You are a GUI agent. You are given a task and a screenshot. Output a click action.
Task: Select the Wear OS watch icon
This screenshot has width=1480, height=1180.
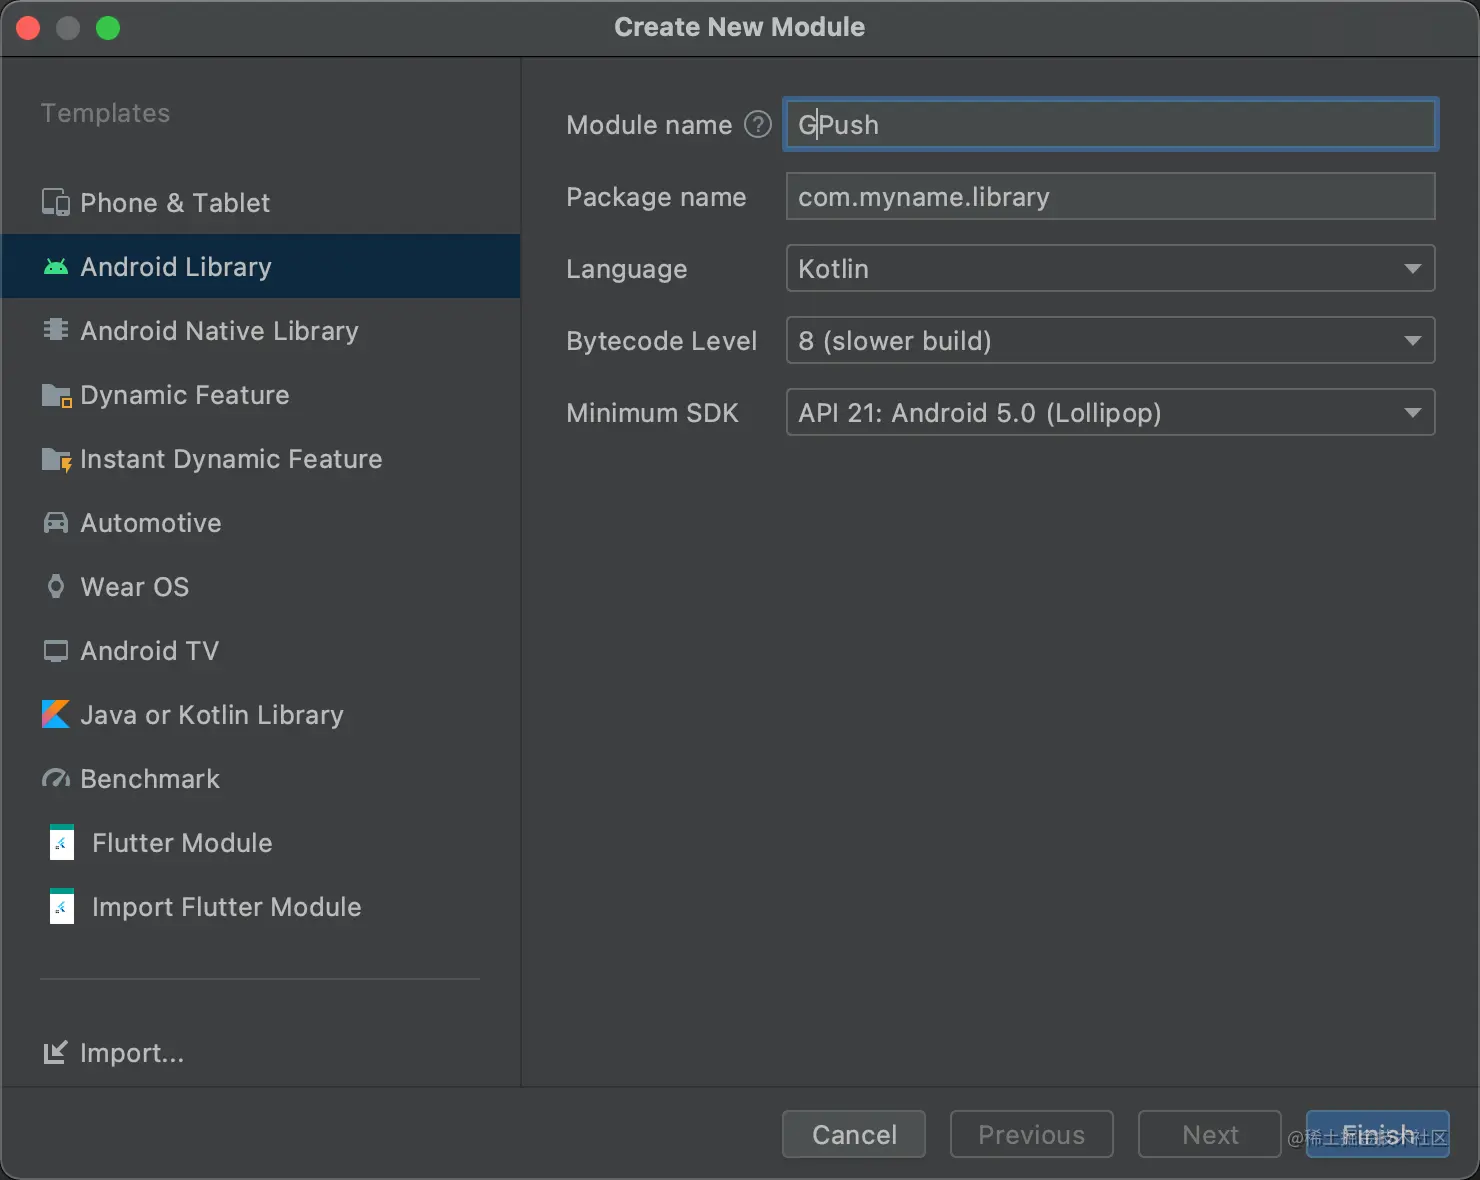click(56, 587)
